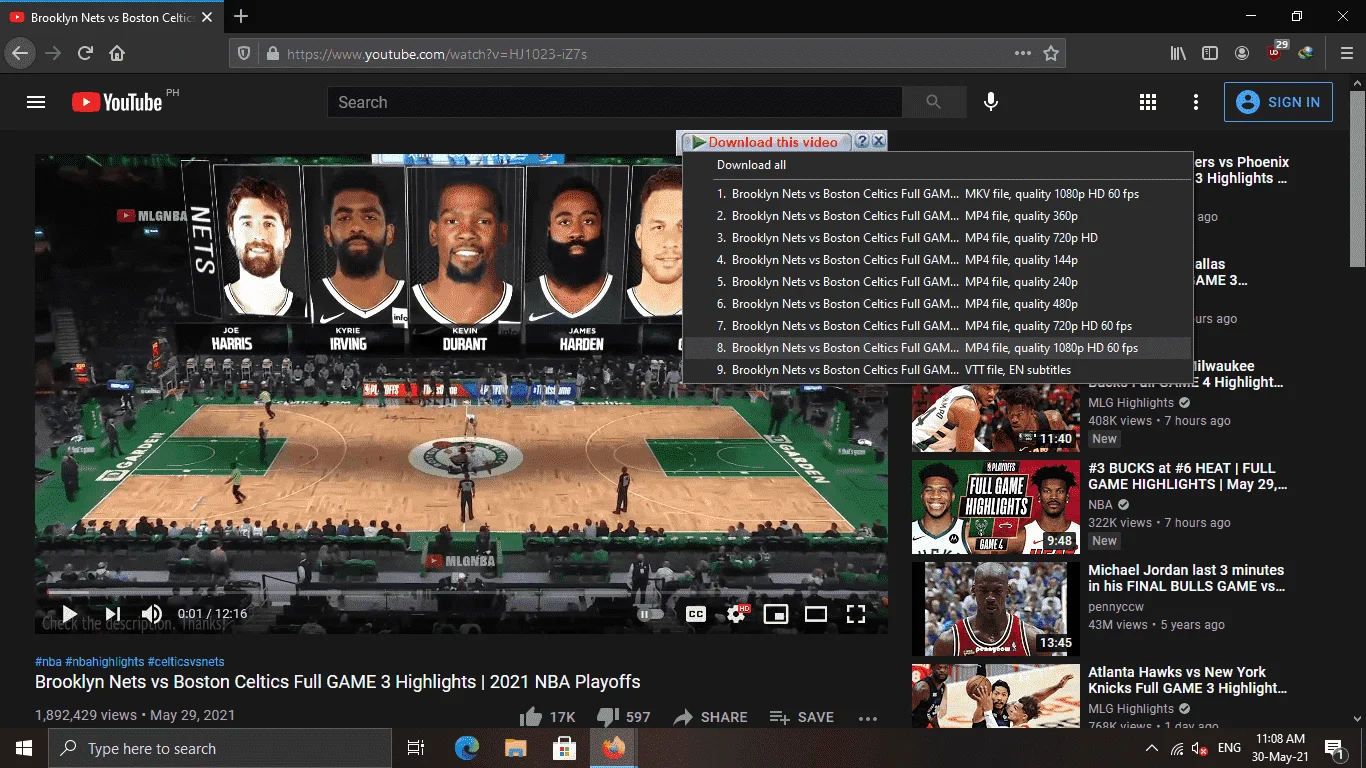The height and width of the screenshot is (768, 1366).
Task: Open more actions menu below the video
Action: (x=867, y=718)
